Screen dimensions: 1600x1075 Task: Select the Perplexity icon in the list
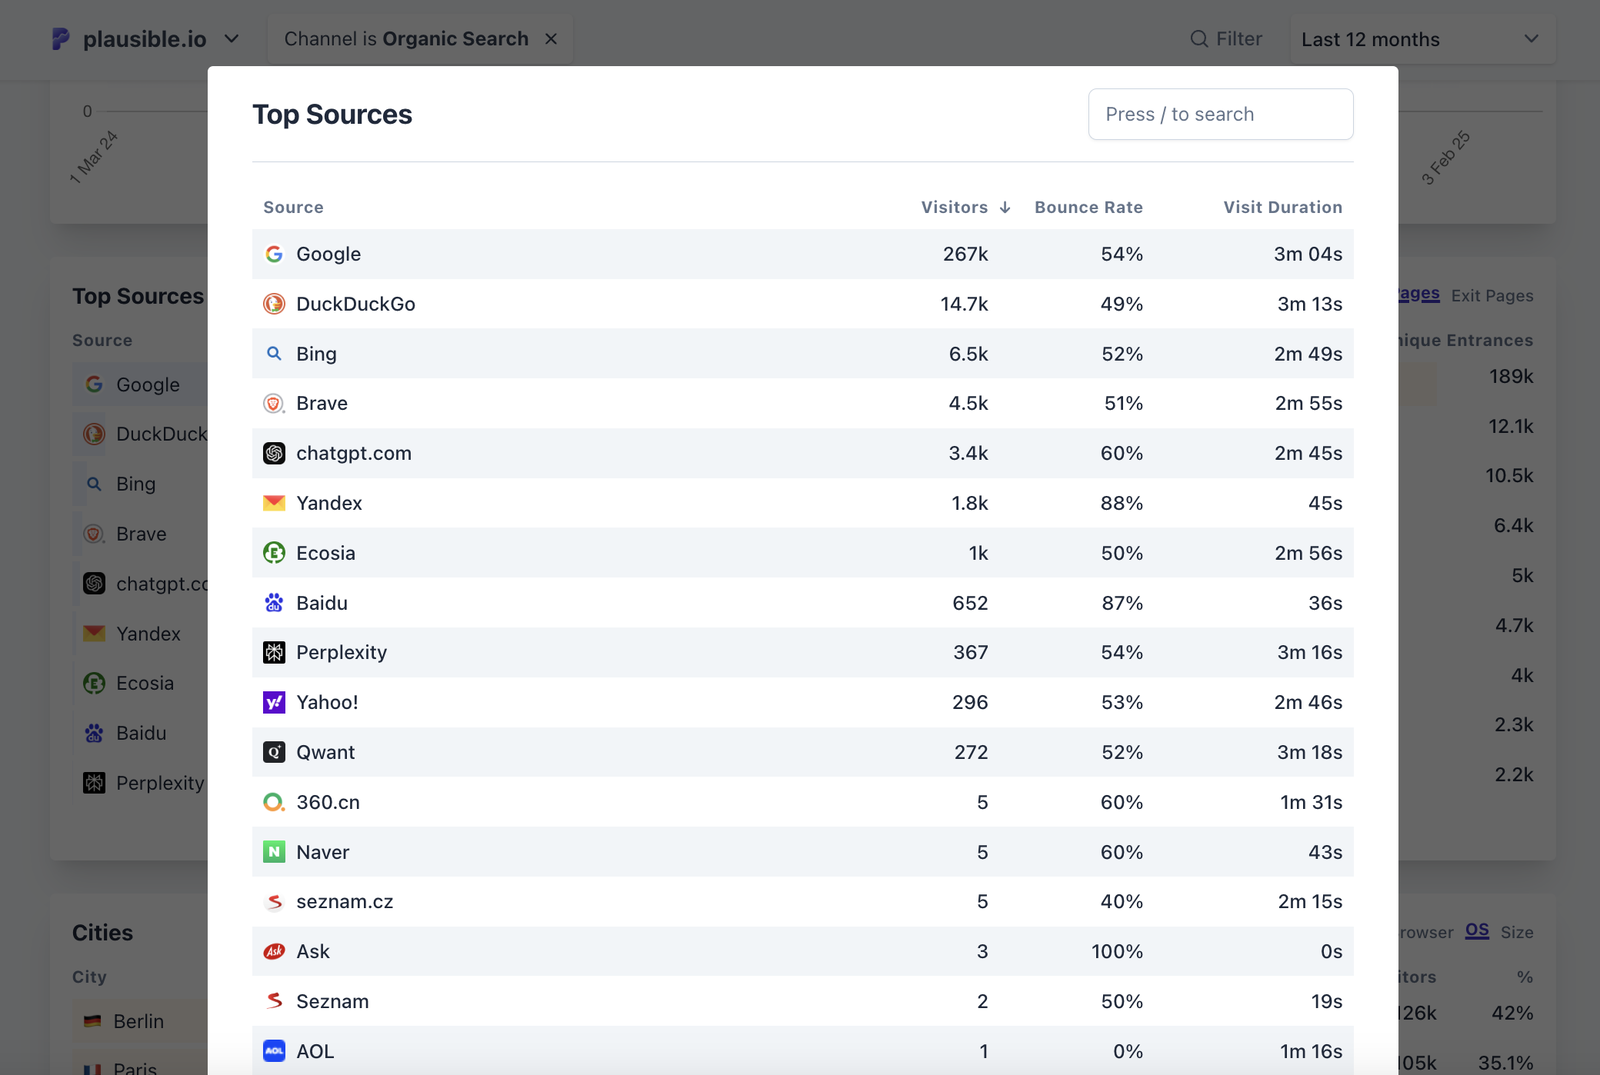click(x=274, y=652)
